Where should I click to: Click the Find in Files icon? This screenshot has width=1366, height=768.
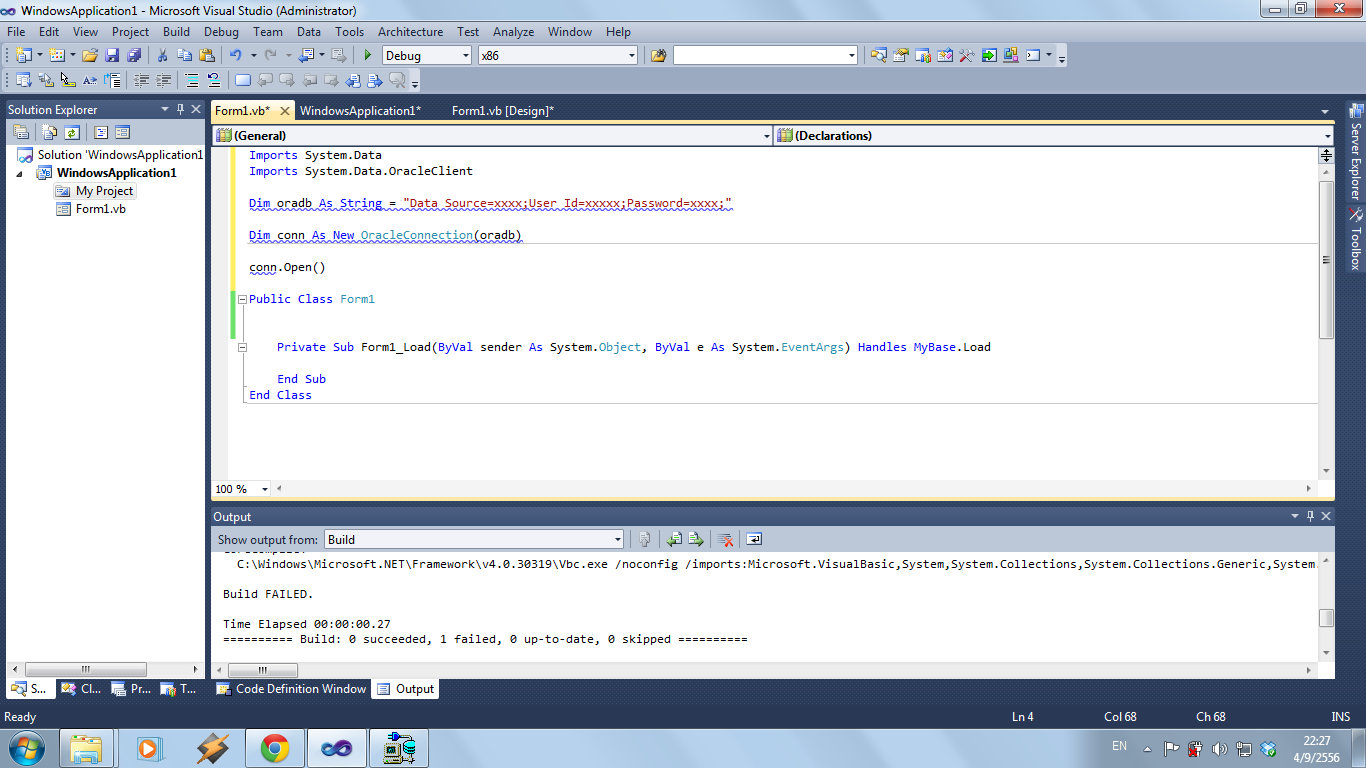pos(658,55)
